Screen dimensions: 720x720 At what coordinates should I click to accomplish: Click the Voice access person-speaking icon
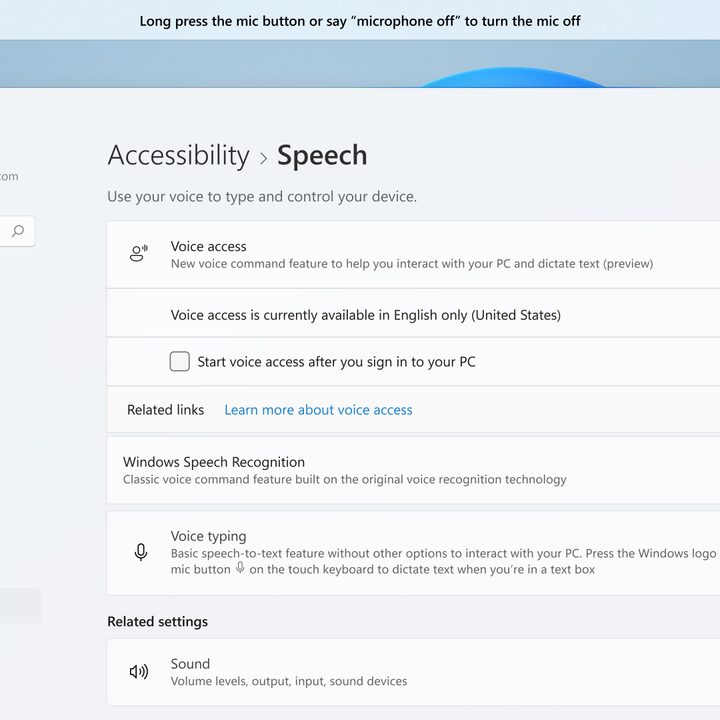138,253
